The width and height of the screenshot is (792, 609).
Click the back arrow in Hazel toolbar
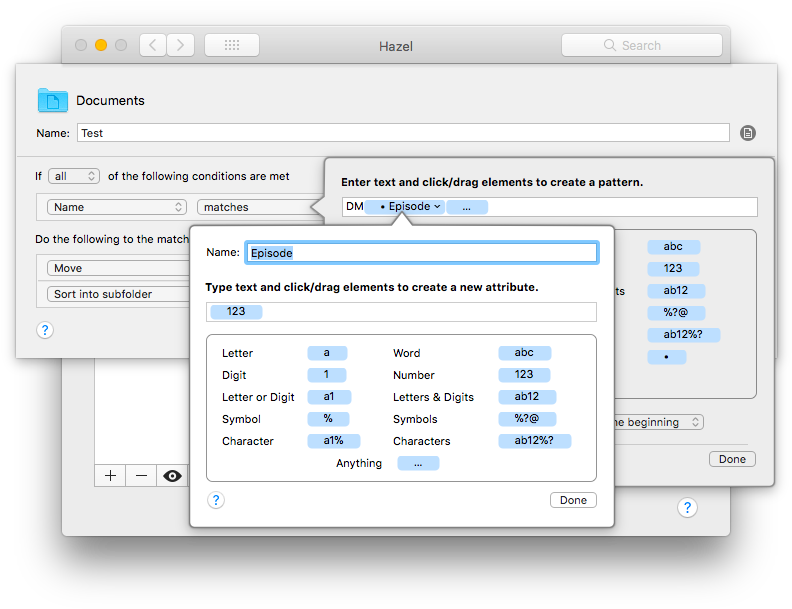click(153, 45)
